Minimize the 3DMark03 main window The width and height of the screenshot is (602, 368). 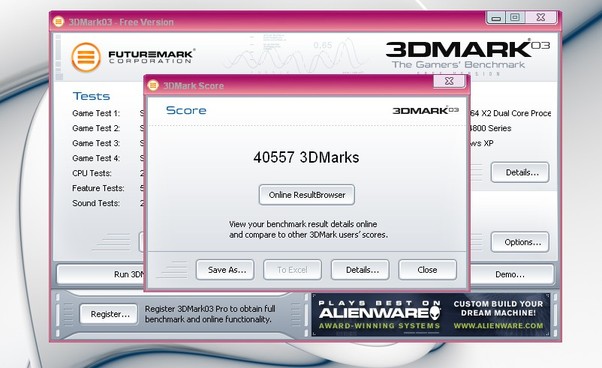pos(496,17)
